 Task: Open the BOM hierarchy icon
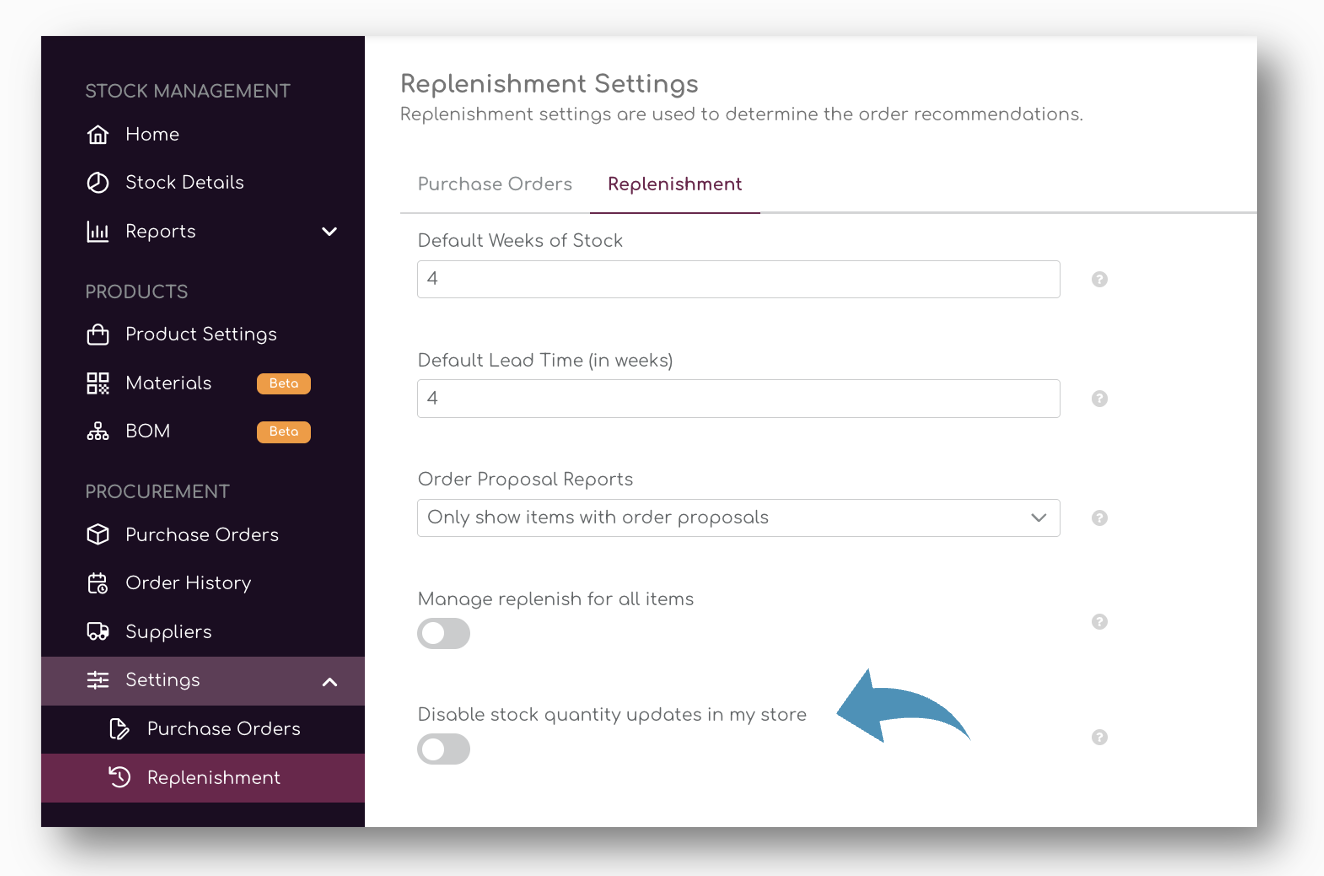coord(98,432)
